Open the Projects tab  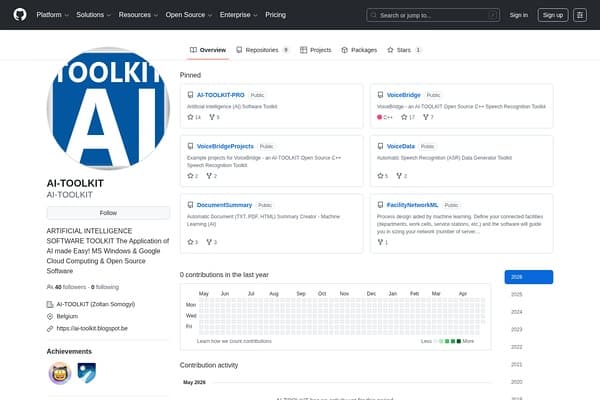315,50
